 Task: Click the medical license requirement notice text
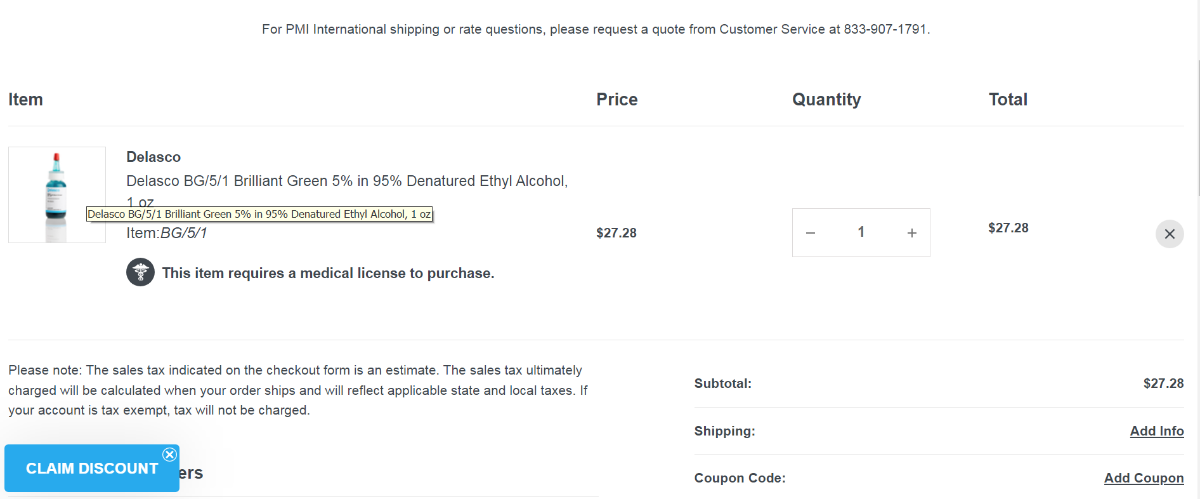(x=328, y=273)
